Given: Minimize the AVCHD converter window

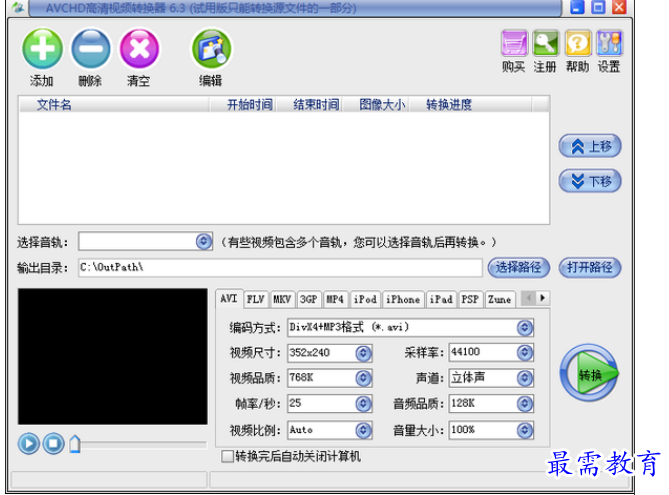Looking at the screenshot, I should click(x=577, y=7).
